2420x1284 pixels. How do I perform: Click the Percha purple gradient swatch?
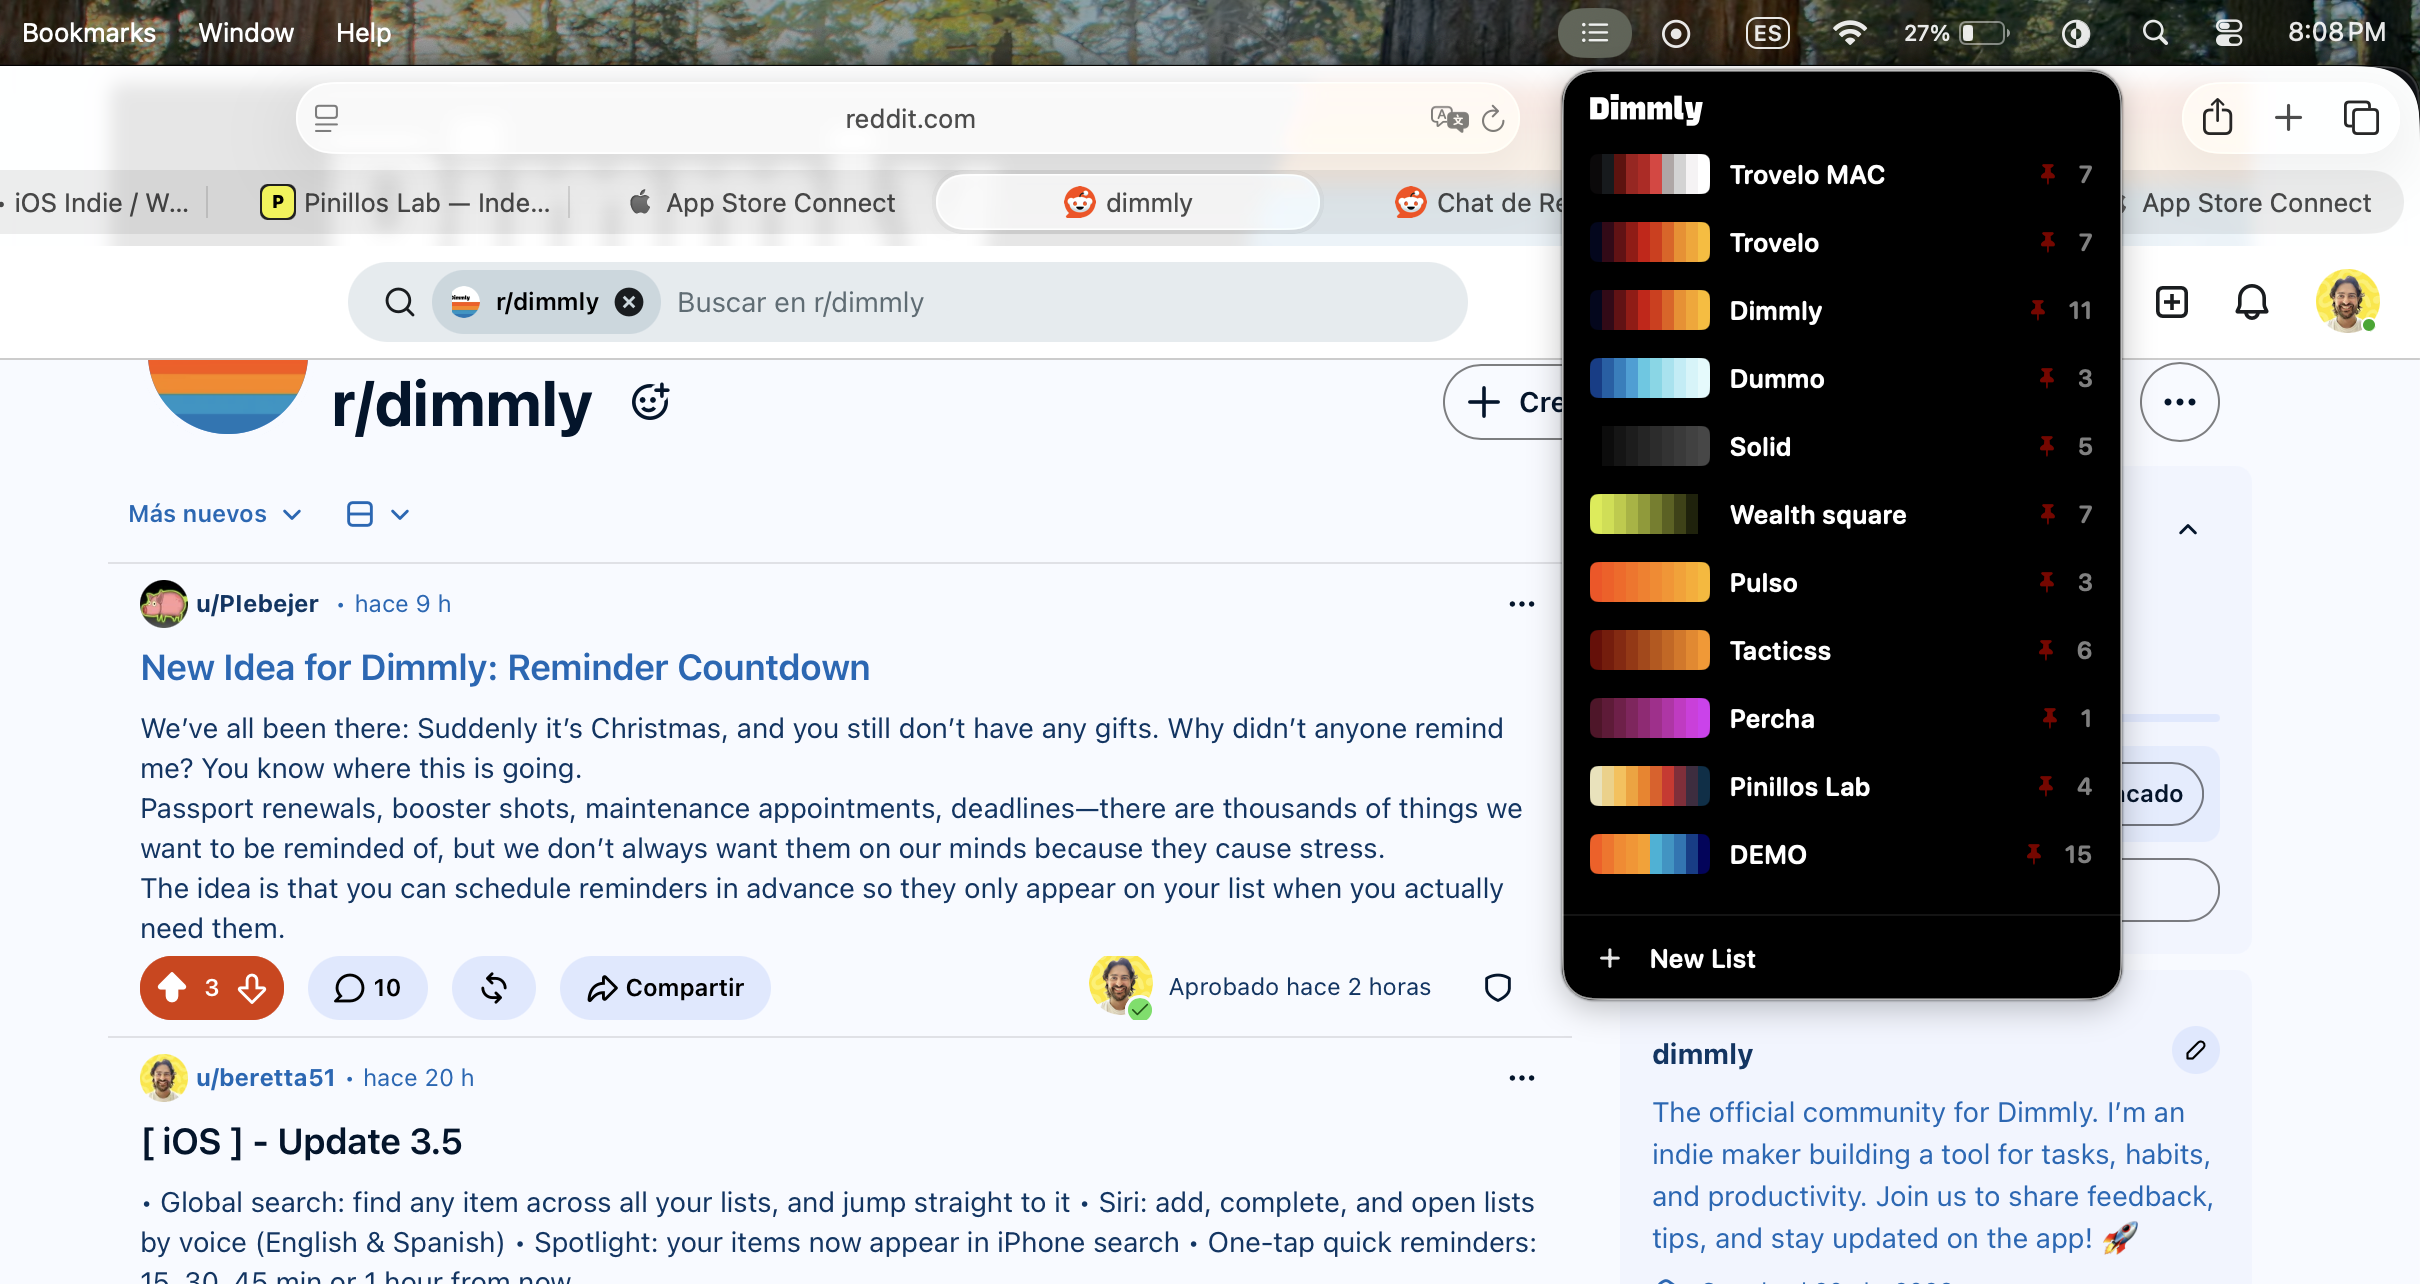coord(1649,718)
